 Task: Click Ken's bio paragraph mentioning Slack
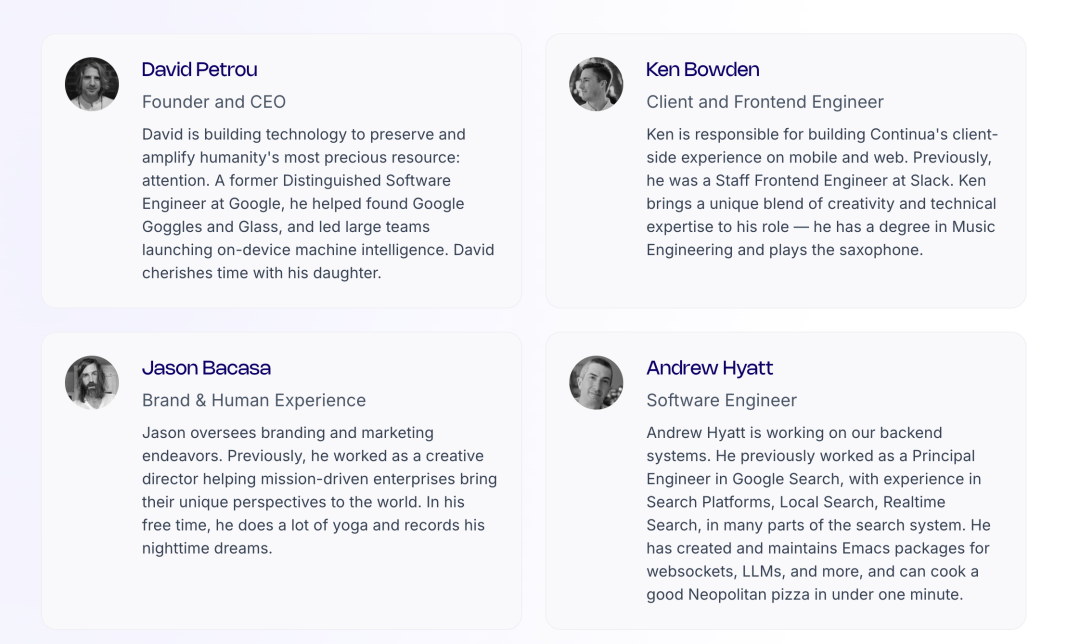[x=821, y=192]
